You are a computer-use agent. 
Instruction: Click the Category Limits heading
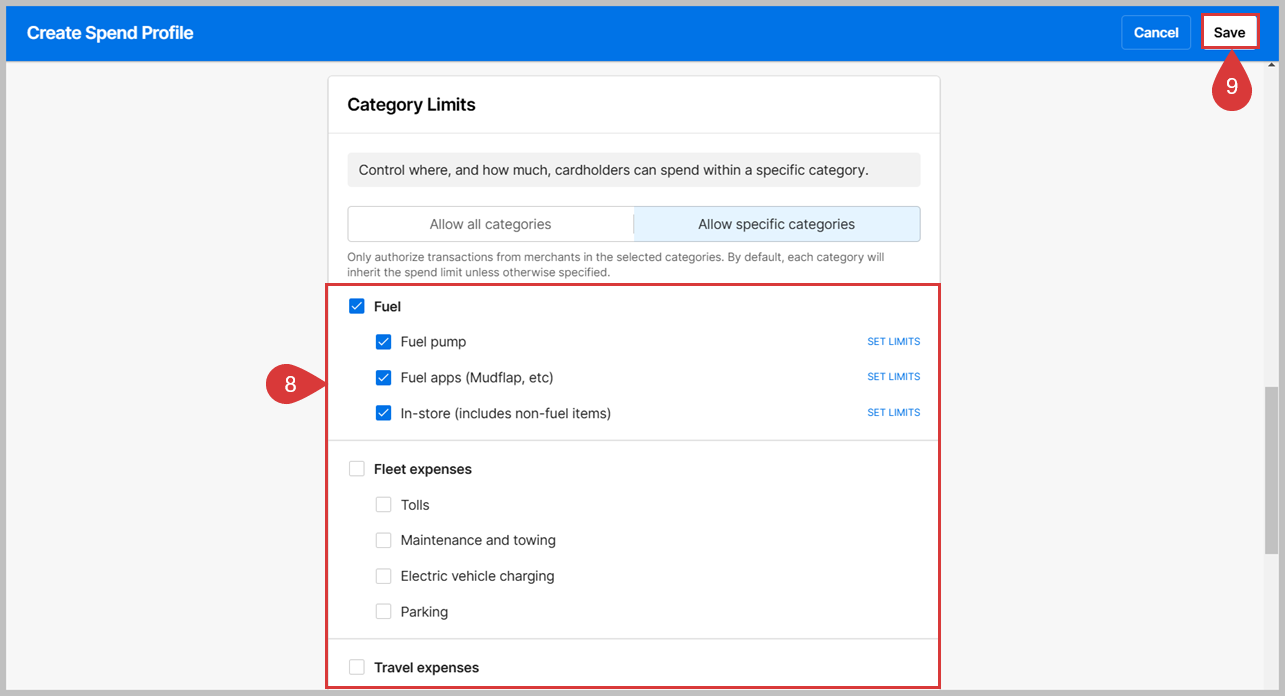coord(411,104)
